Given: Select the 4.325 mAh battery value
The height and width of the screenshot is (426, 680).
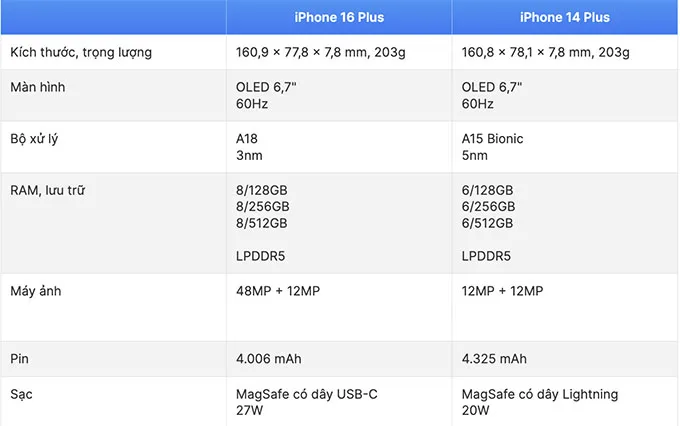Looking at the screenshot, I should click(494, 359).
